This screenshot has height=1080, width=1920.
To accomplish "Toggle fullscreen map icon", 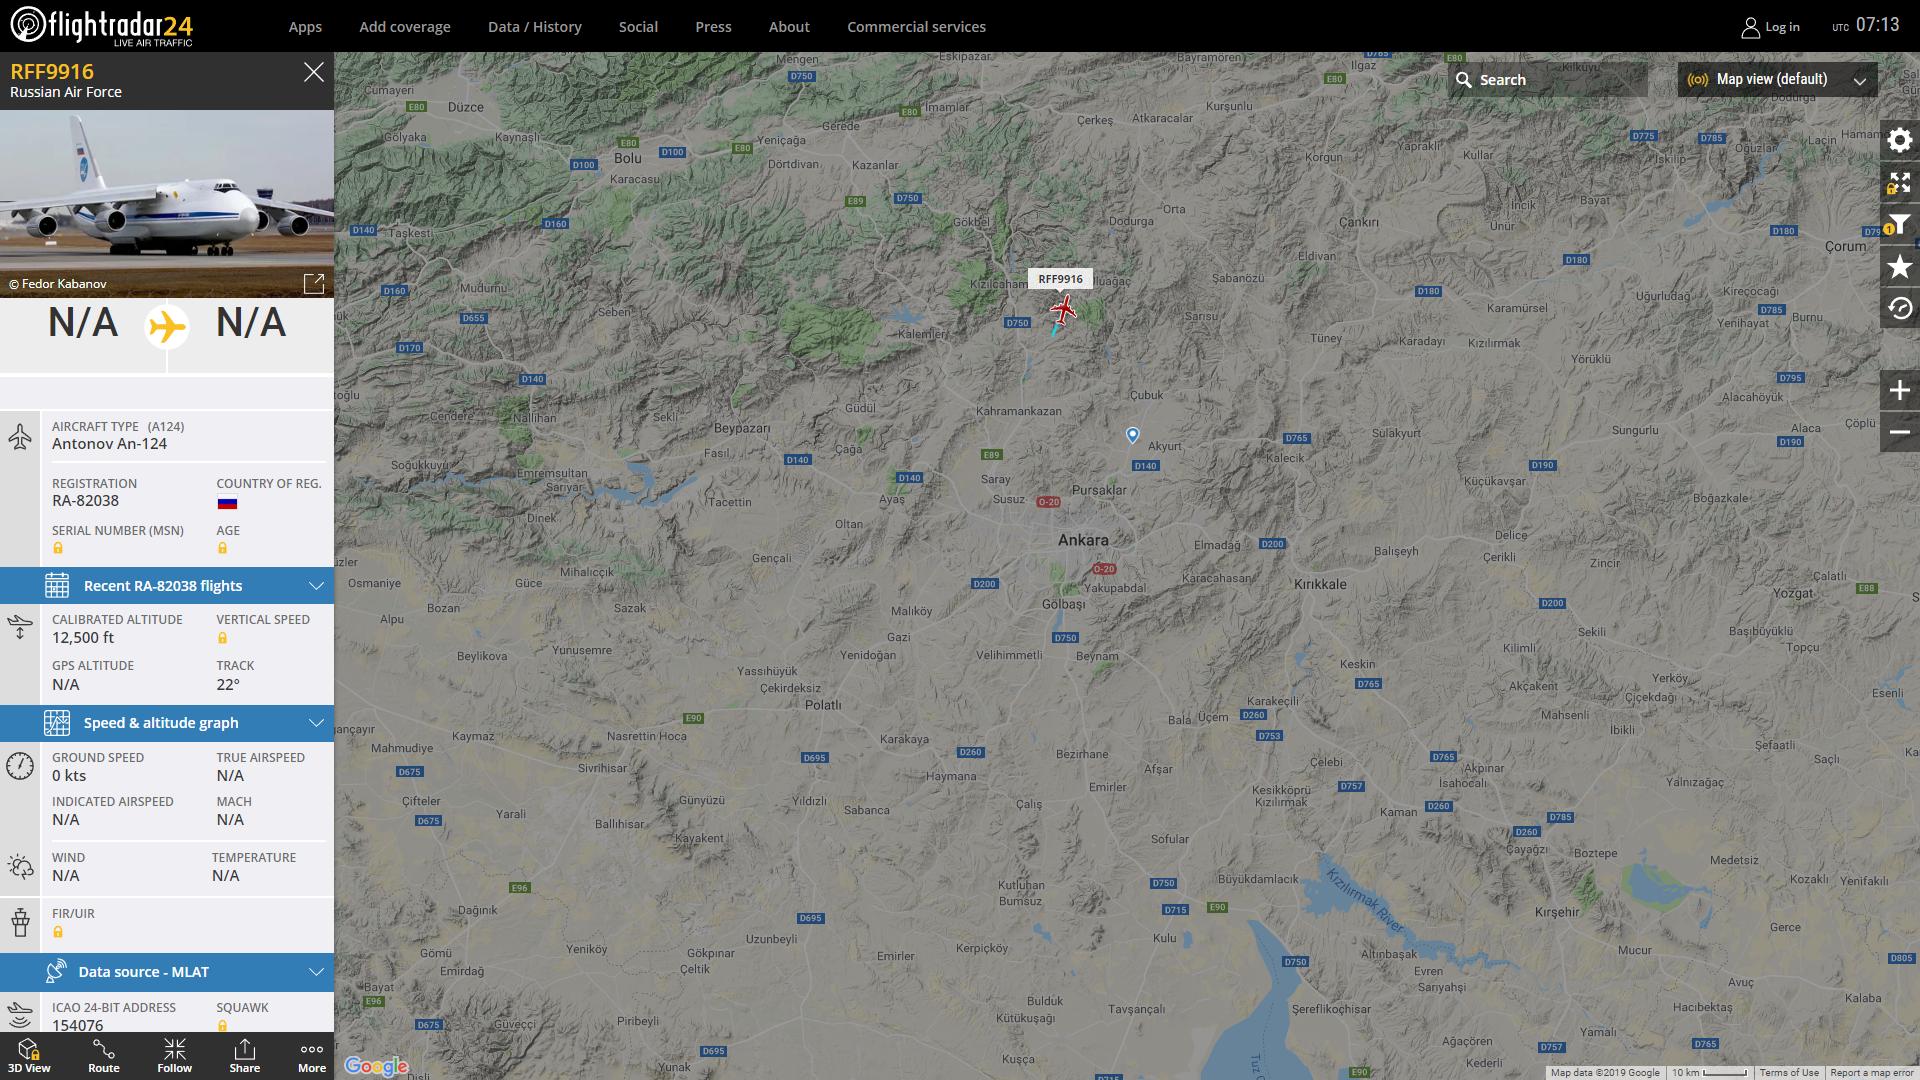I will 1899,183.
